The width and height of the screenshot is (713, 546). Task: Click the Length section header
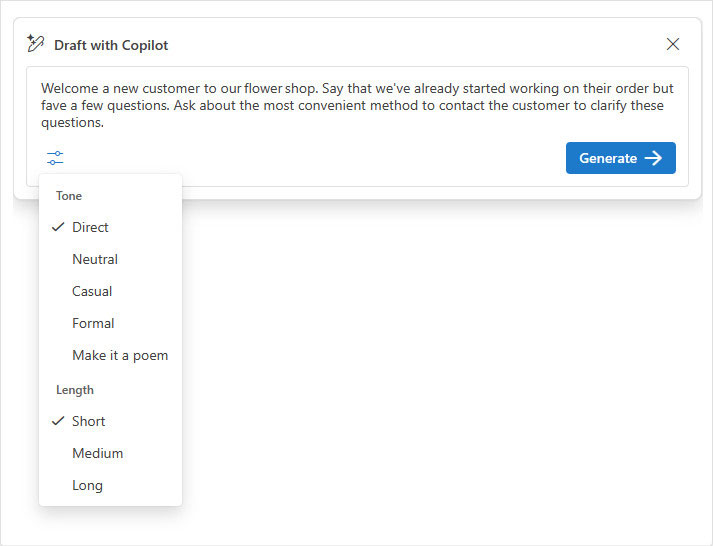[75, 390]
